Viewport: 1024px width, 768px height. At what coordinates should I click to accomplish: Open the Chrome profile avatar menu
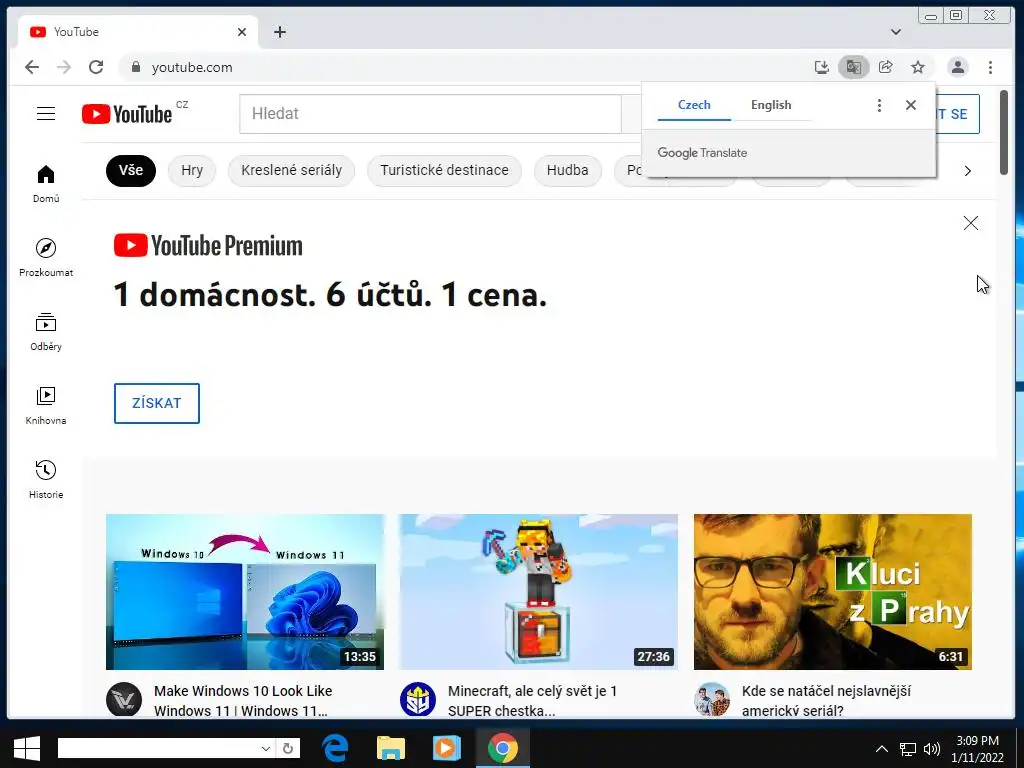point(957,67)
